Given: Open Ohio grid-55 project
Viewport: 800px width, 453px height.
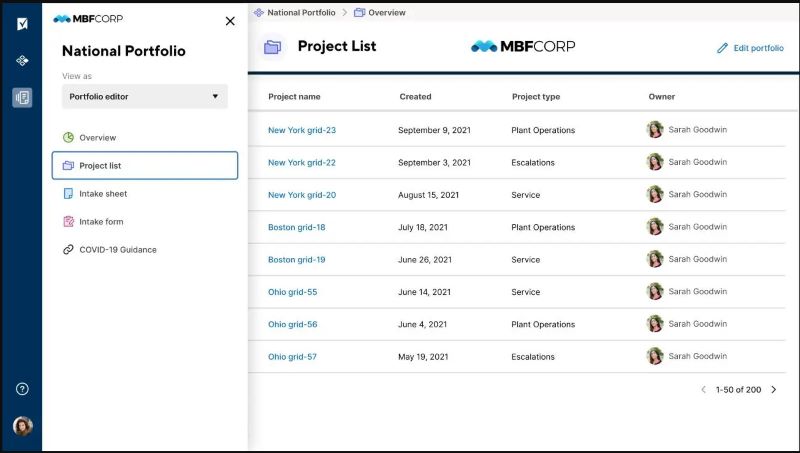Looking at the screenshot, I should [292, 292].
